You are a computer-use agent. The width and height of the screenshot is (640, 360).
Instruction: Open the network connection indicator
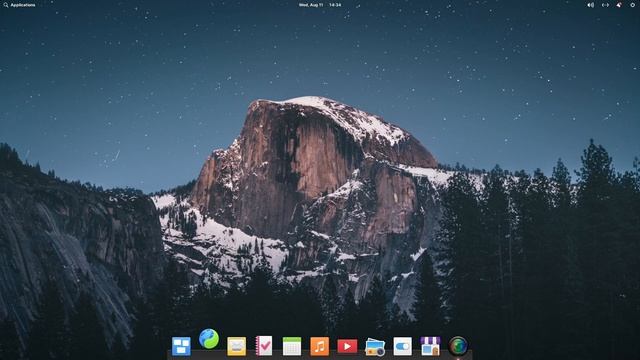(605, 5)
